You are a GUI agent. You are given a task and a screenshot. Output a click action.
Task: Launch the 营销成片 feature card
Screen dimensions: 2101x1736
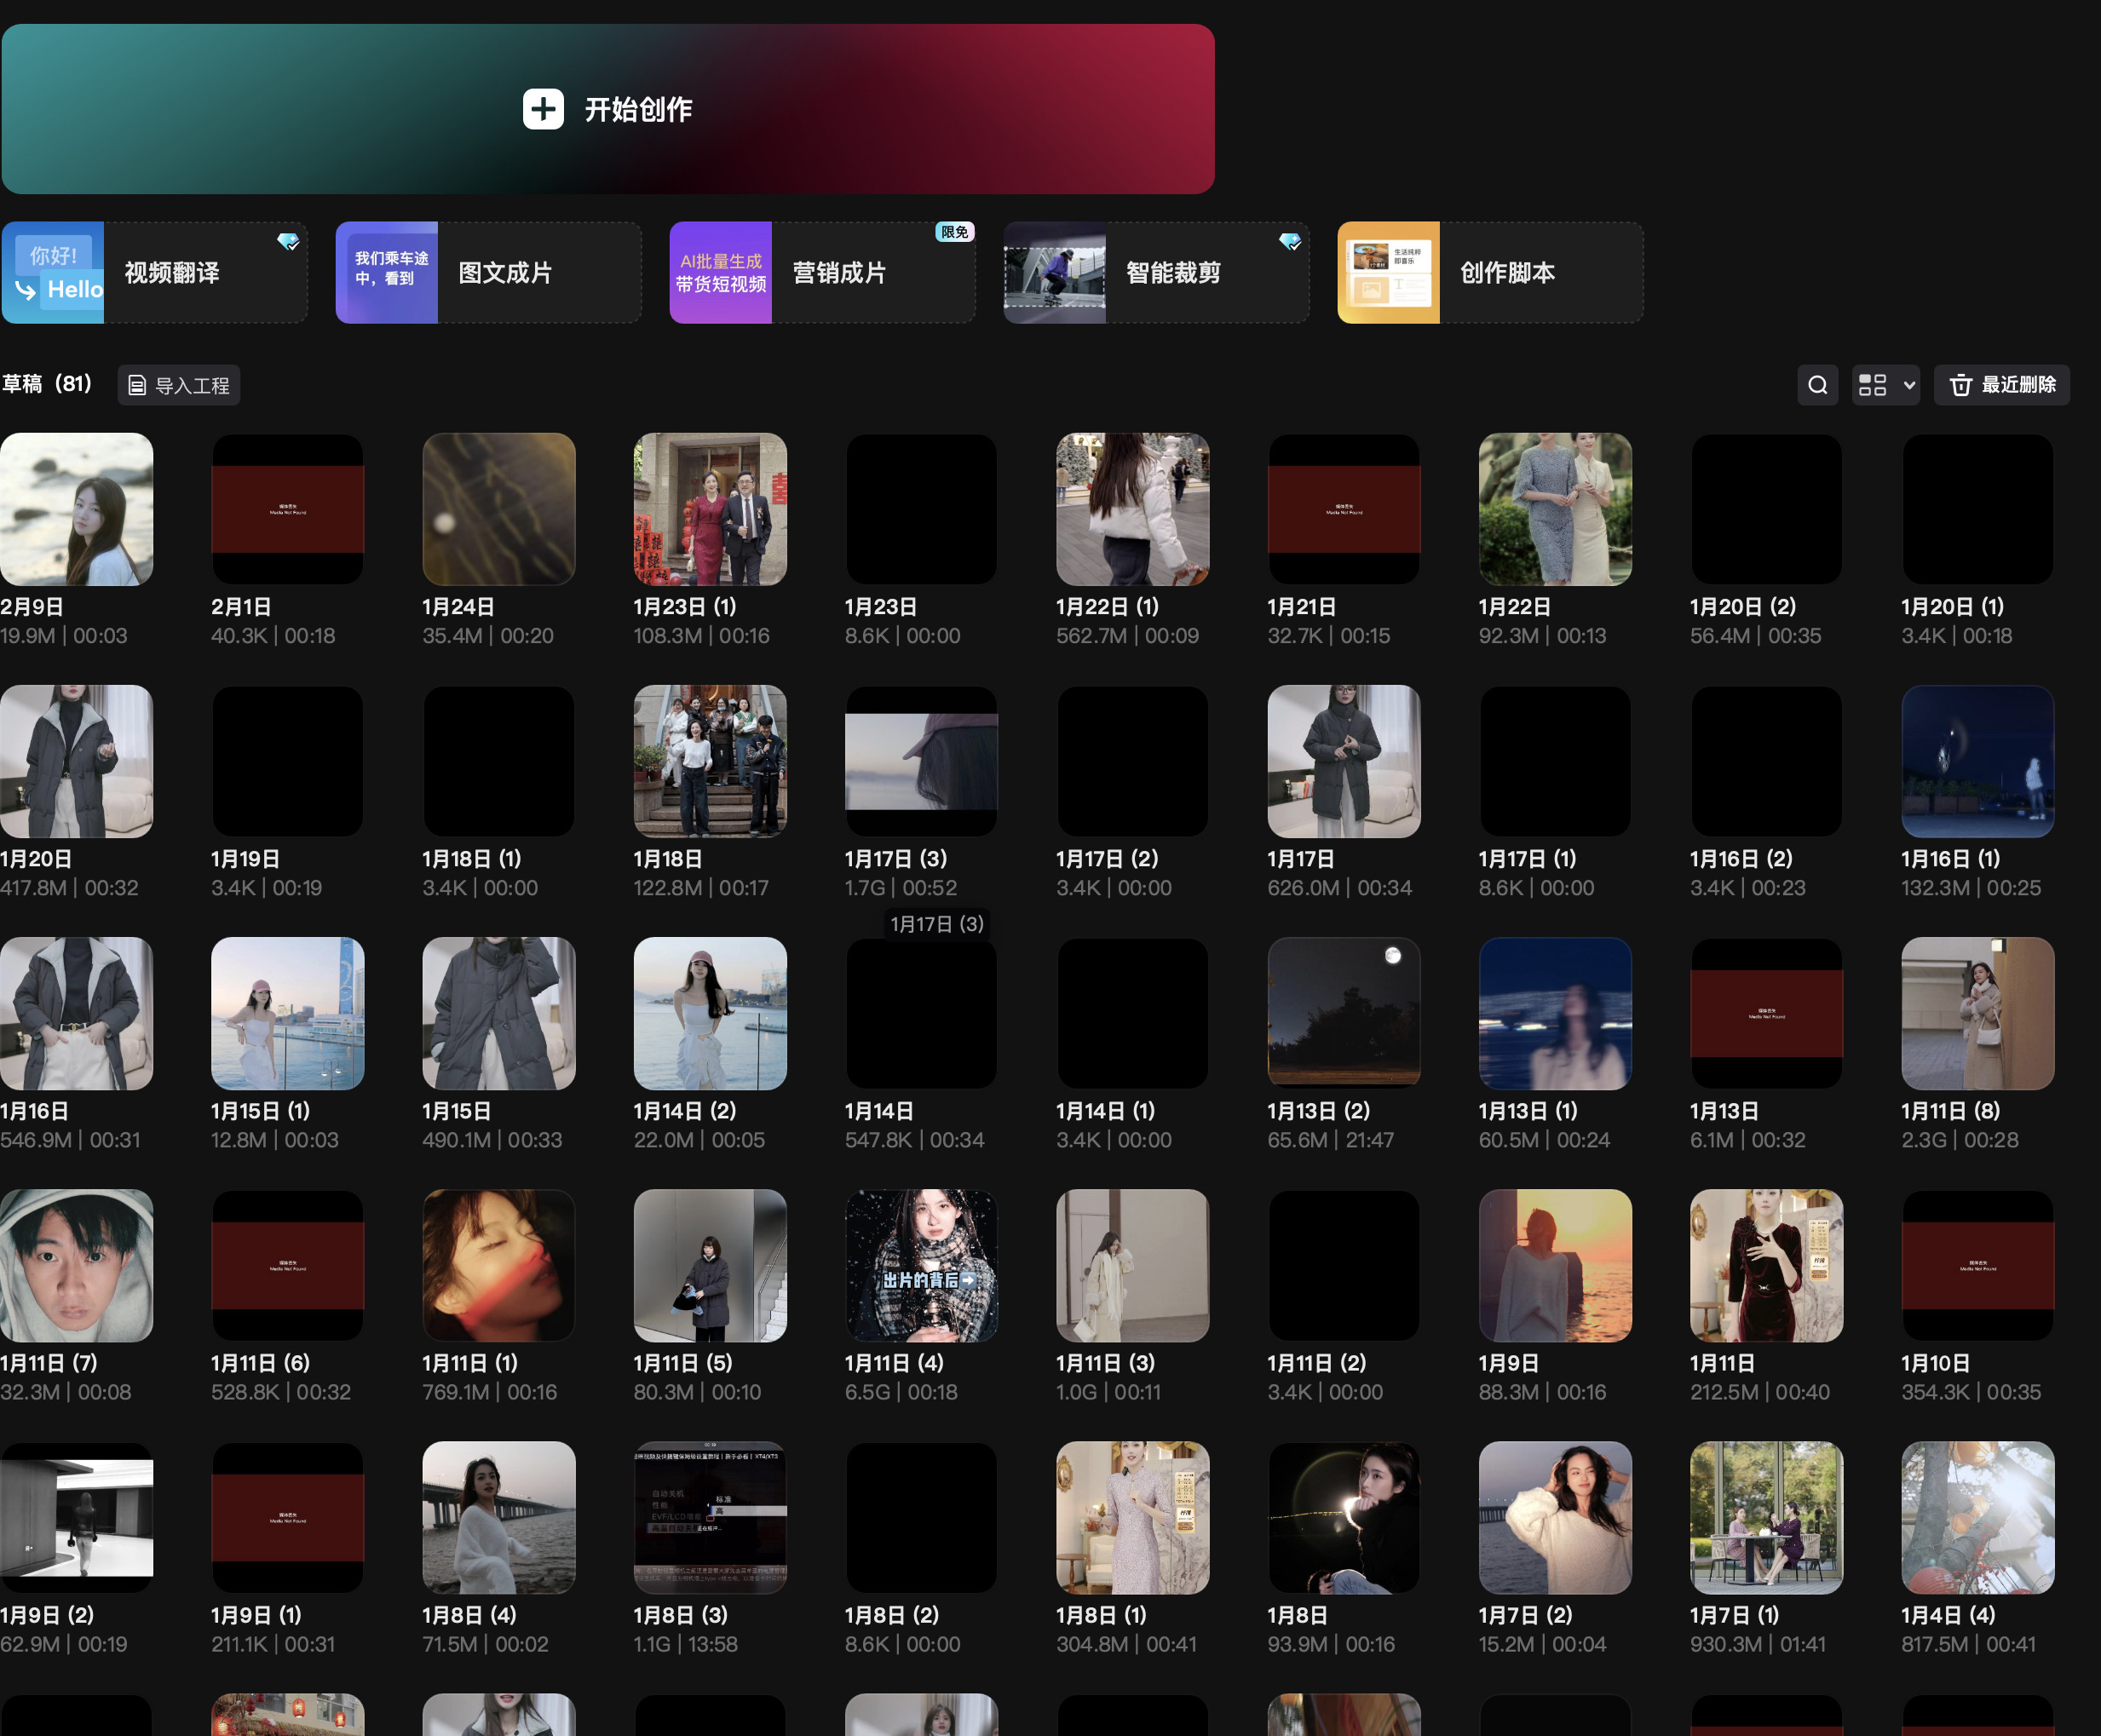(823, 273)
